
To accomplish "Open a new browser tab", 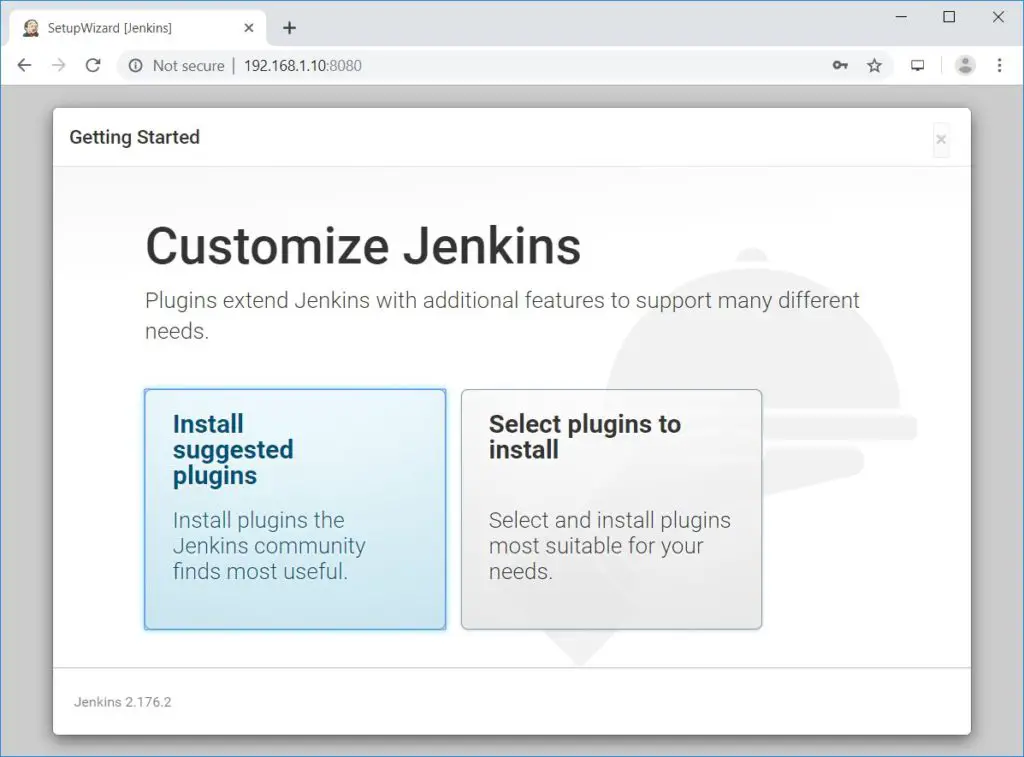I will pyautogui.click(x=289, y=27).
